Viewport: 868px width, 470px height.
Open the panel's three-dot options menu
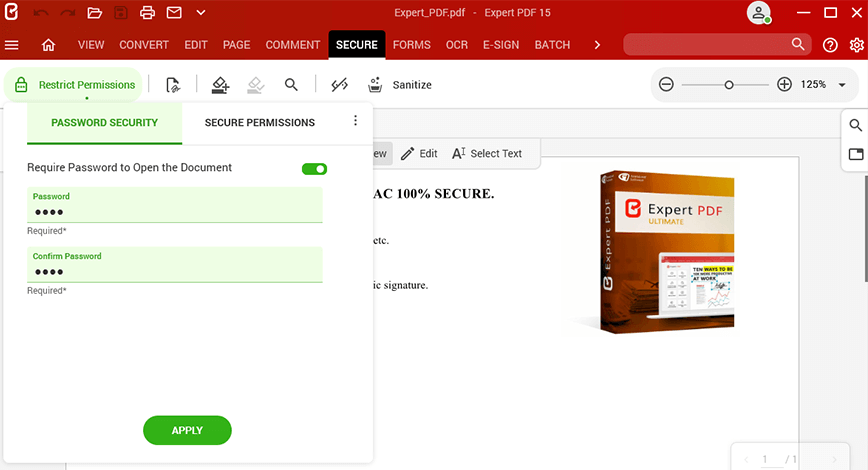coord(355,120)
